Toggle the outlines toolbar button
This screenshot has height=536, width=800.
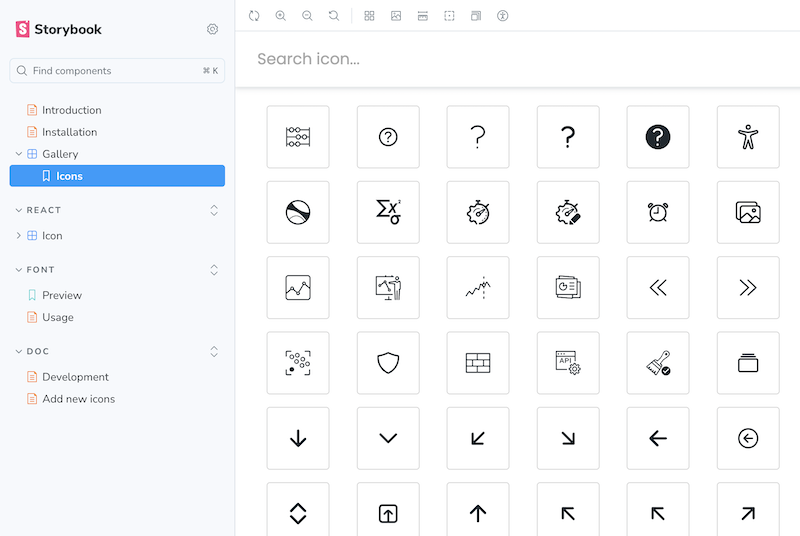click(x=449, y=16)
